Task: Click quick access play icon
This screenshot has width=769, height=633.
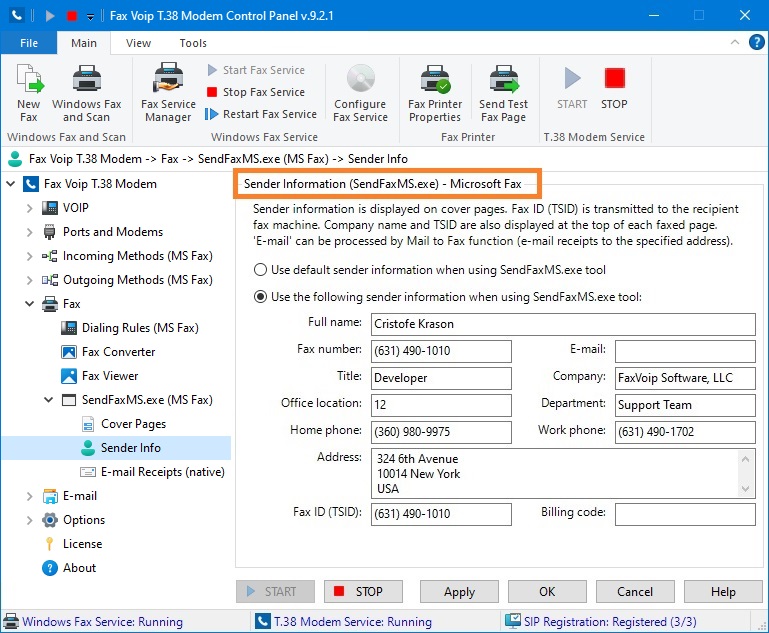Action: (50, 16)
